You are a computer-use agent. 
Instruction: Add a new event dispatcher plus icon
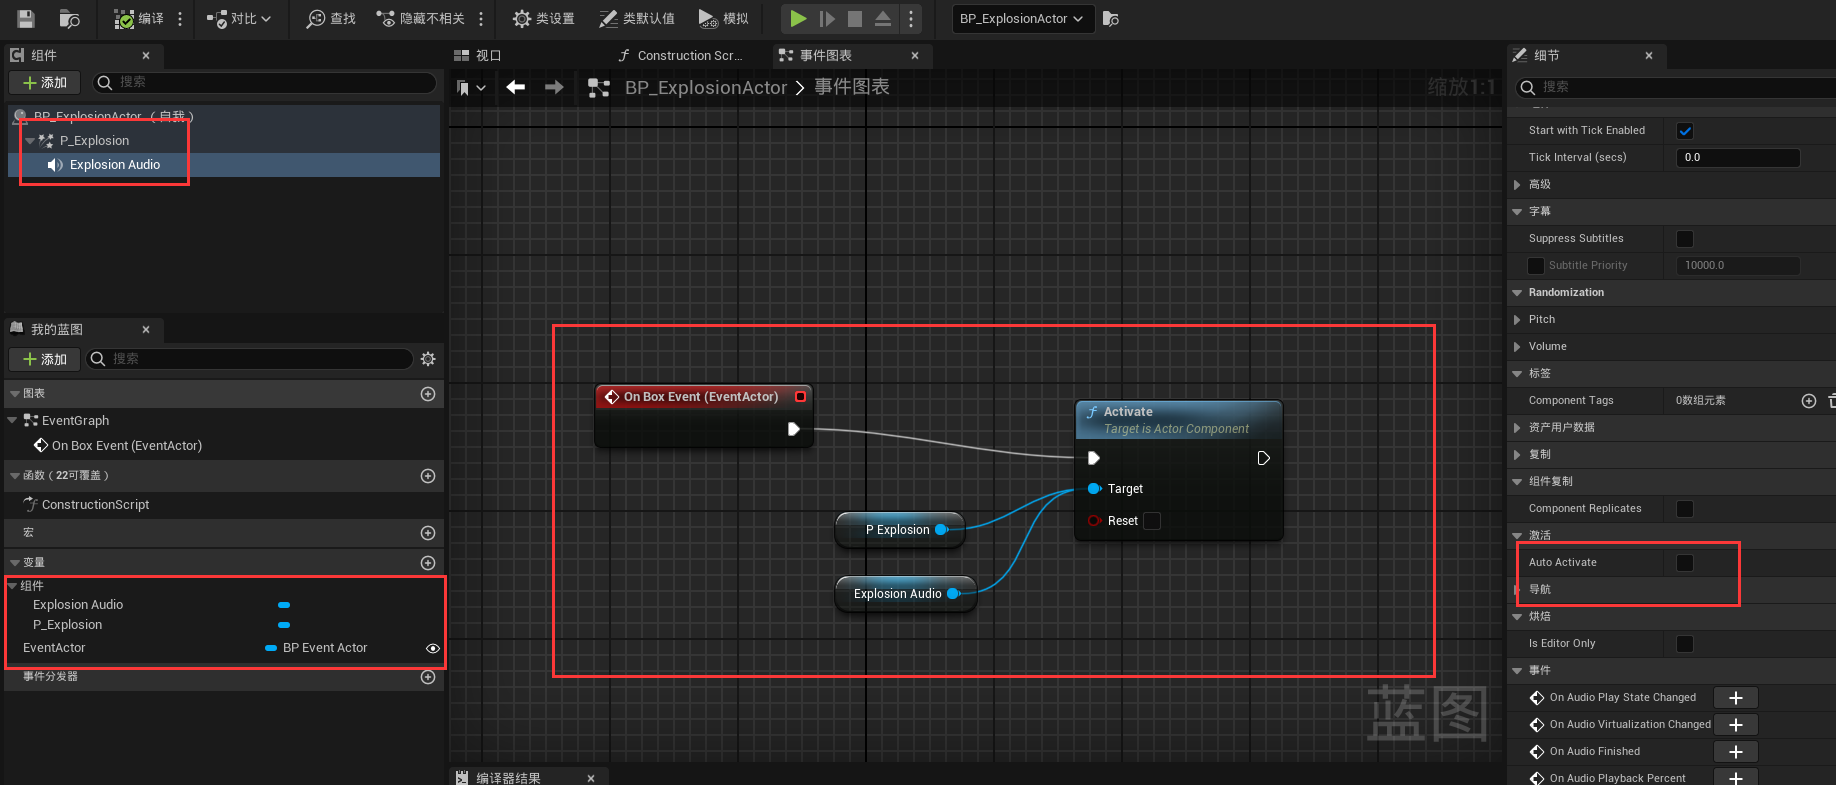(x=428, y=677)
